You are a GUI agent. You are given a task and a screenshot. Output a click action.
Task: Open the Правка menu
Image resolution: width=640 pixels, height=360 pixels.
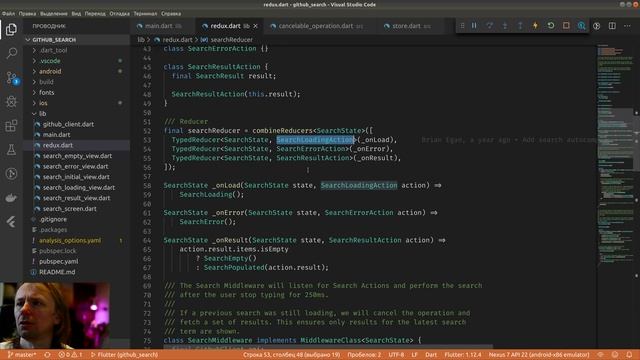click(27, 13)
